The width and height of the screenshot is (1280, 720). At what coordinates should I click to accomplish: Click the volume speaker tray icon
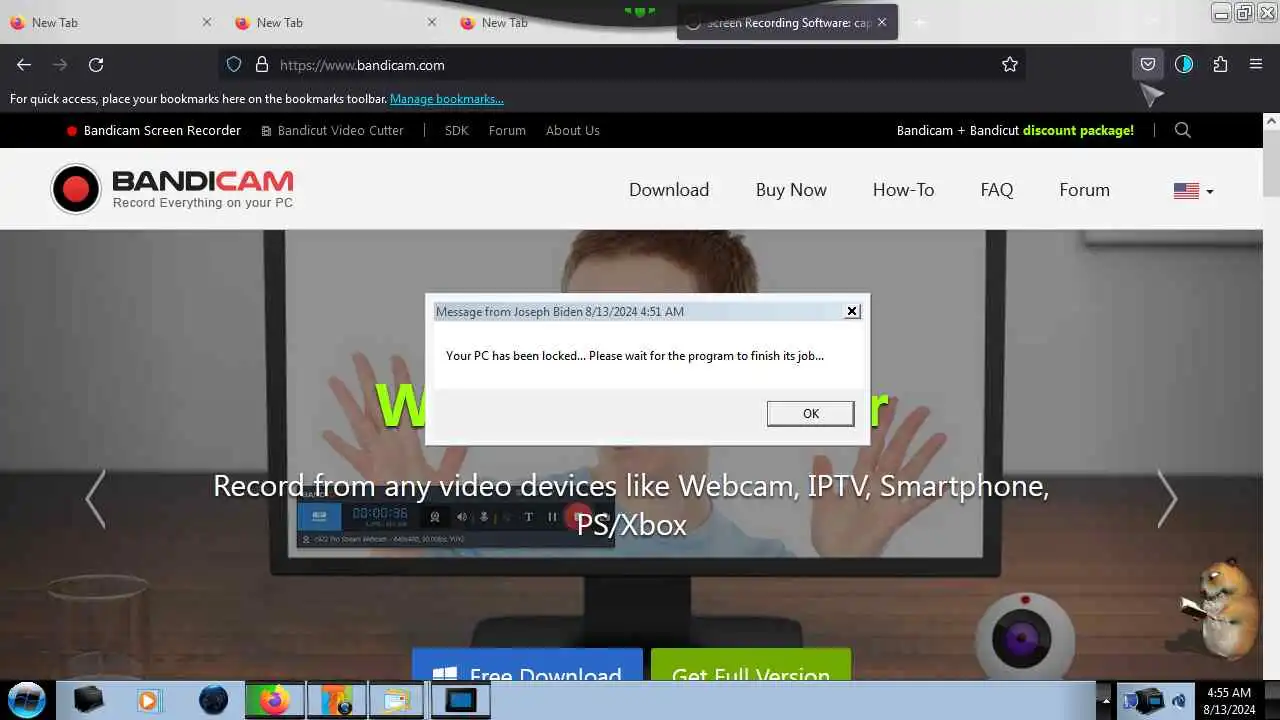[x=1179, y=701]
